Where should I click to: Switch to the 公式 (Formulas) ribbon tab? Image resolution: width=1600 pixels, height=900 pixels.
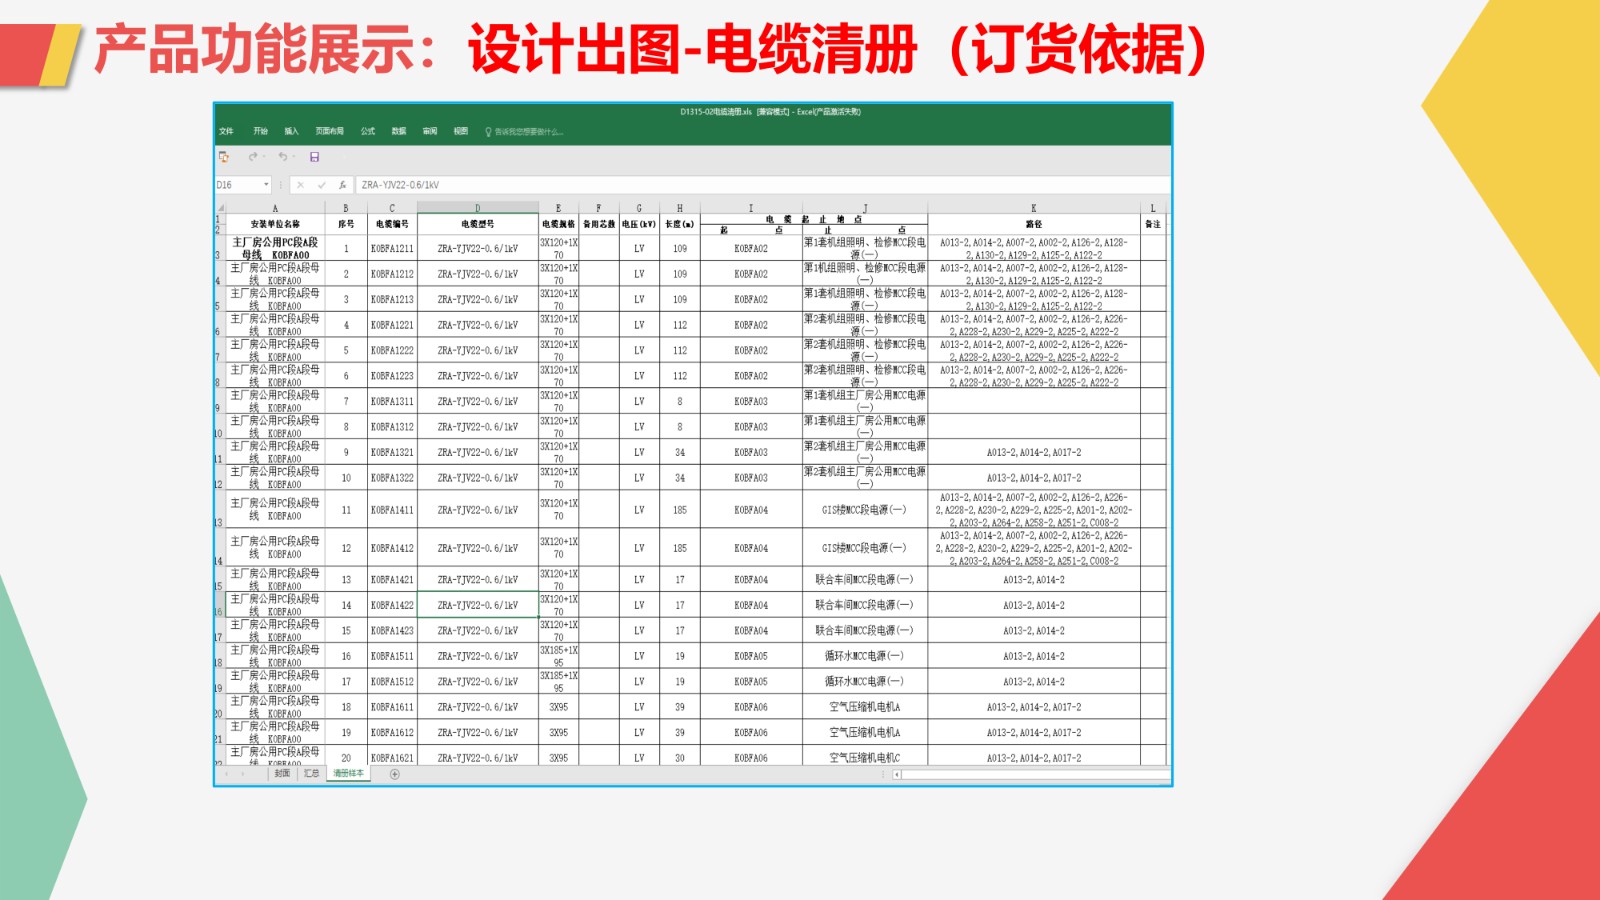pos(368,132)
